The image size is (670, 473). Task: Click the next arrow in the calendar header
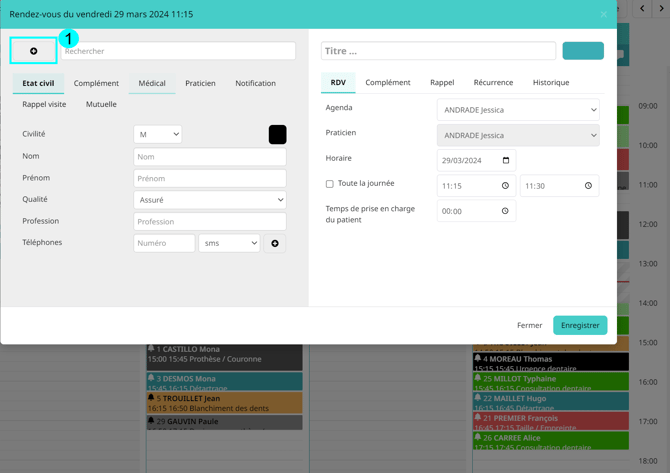pos(660,9)
